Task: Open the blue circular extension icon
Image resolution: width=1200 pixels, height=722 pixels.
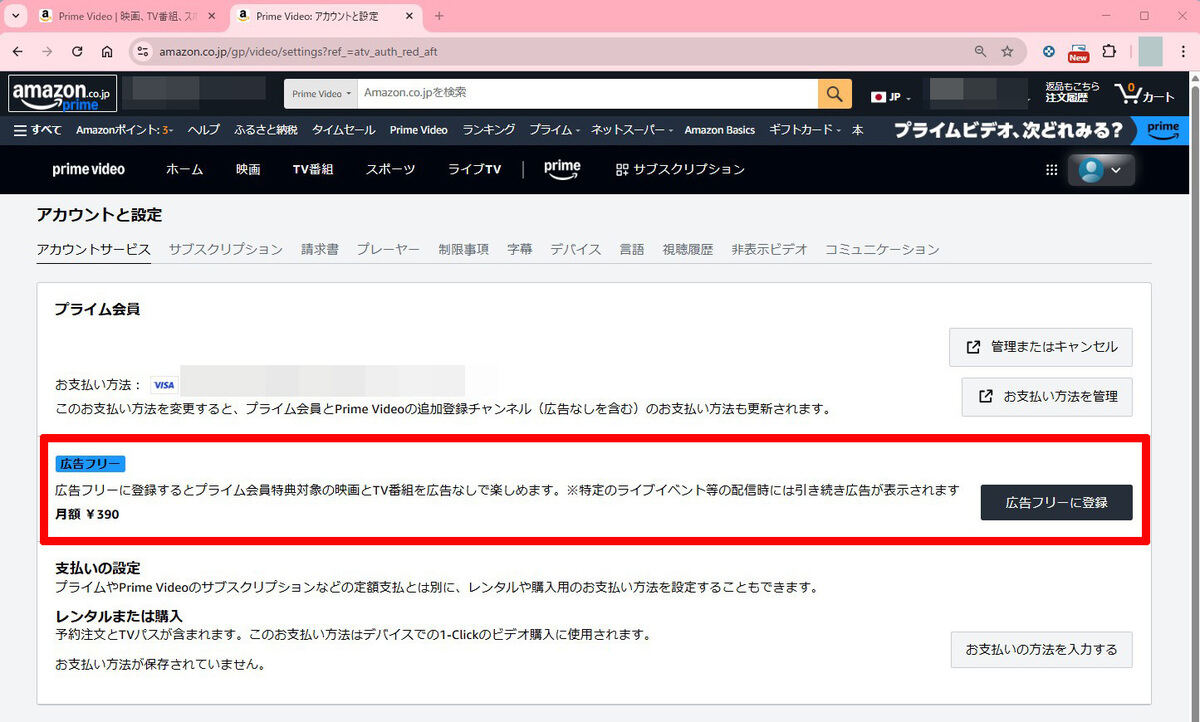Action: pos(1048,52)
